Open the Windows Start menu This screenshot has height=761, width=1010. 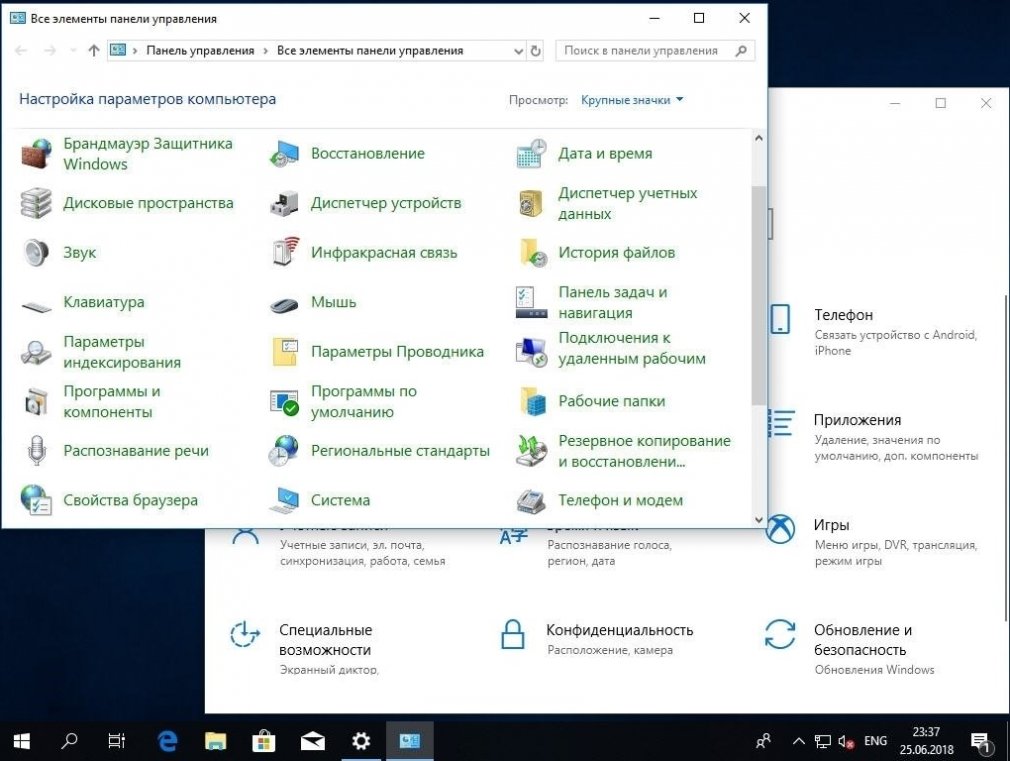(x=21, y=741)
